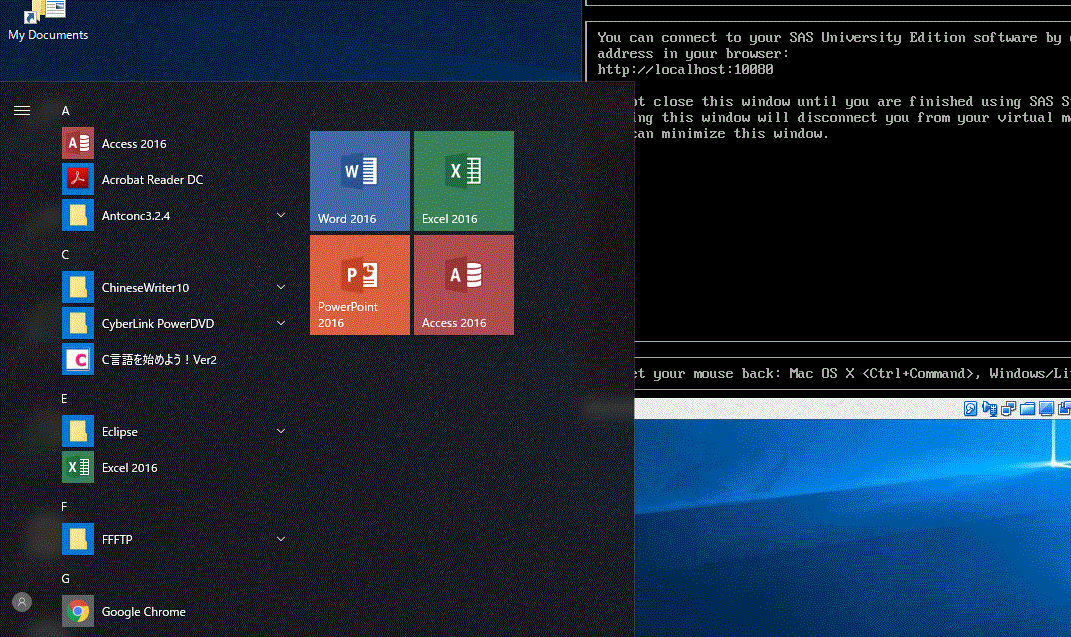Jump to letter G section header
Screen dimensions: 1071x637
[x=66, y=579]
